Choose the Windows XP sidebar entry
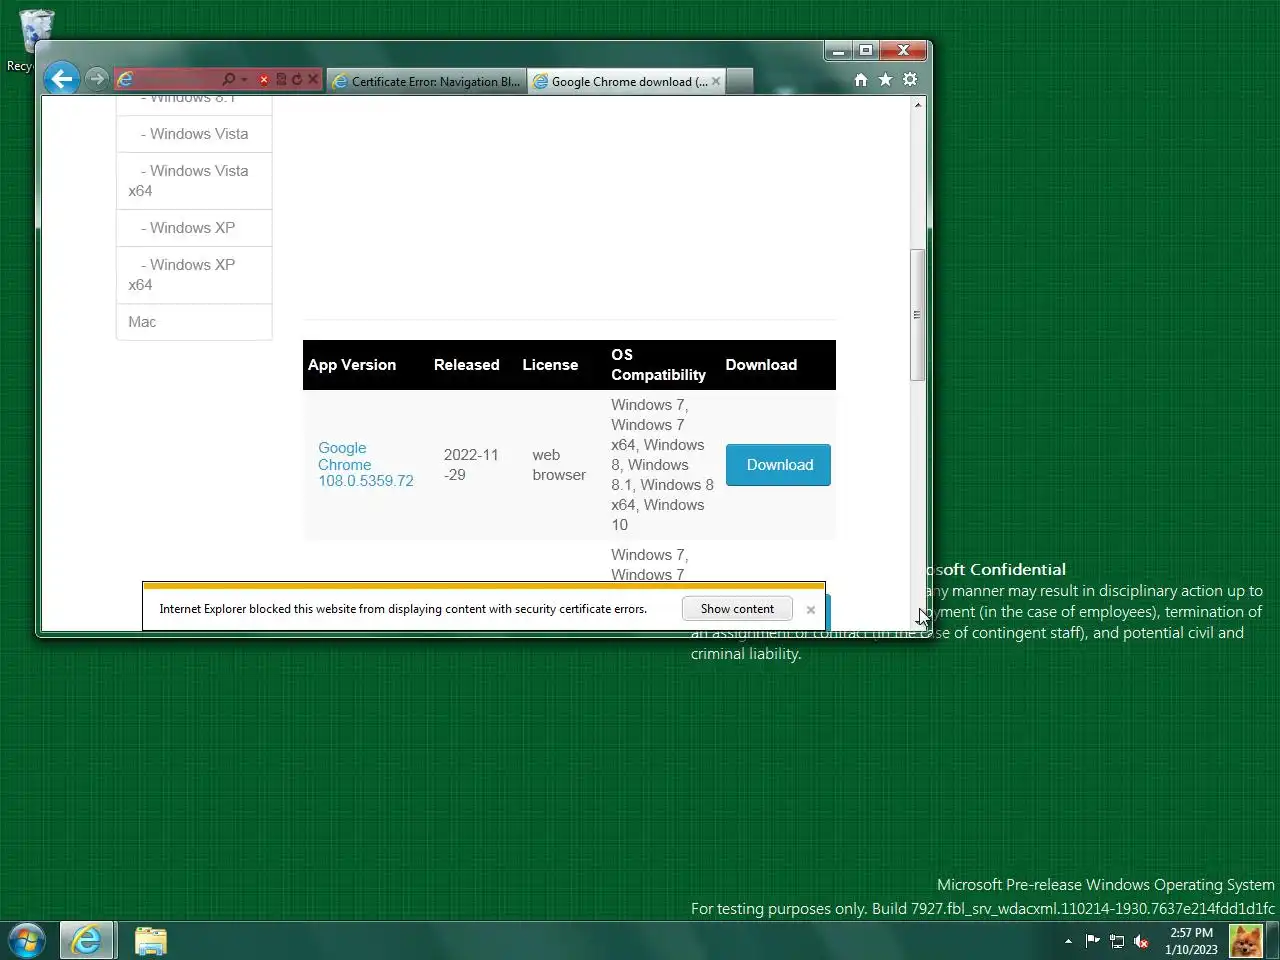The image size is (1280, 960). pos(194,228)
